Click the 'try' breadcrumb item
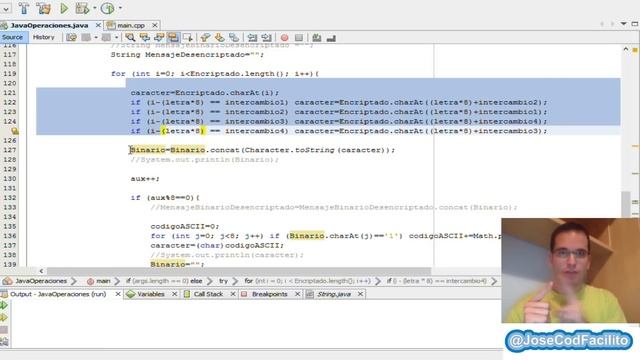640x360 pixels. (x=223, y=281)
